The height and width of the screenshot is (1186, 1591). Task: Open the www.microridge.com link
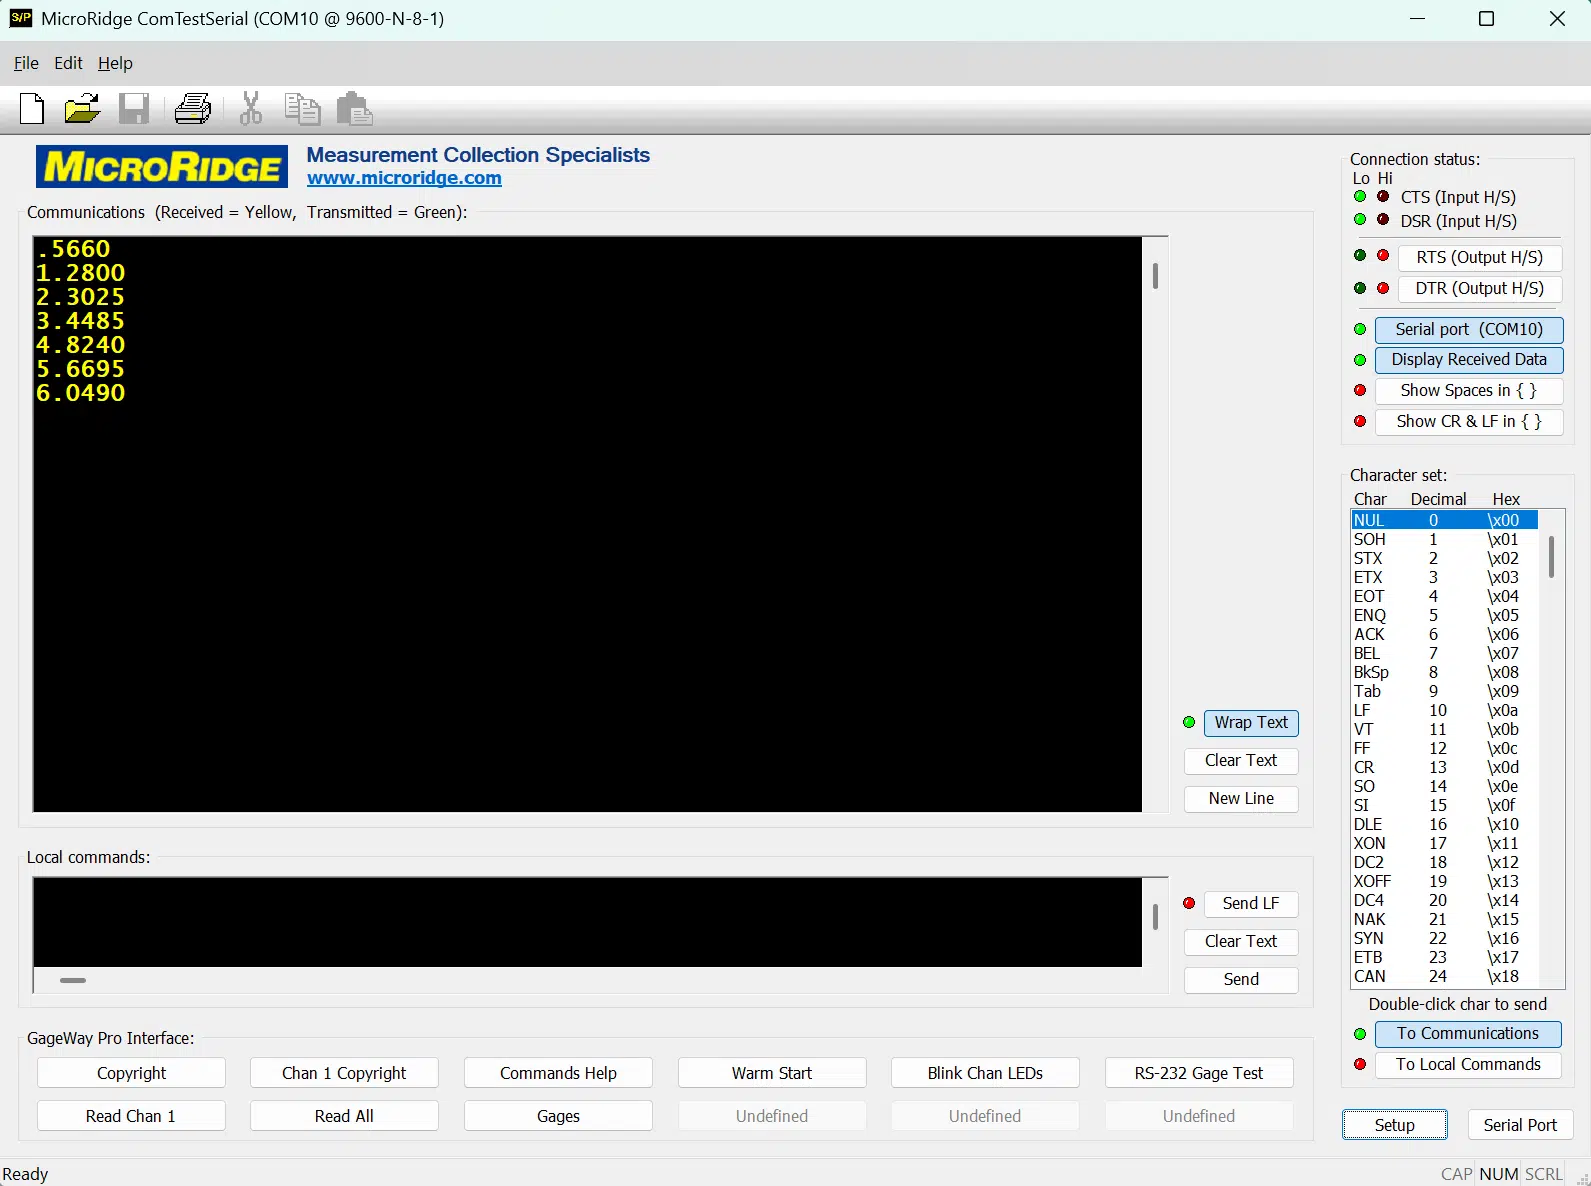(x=404, y=178)
